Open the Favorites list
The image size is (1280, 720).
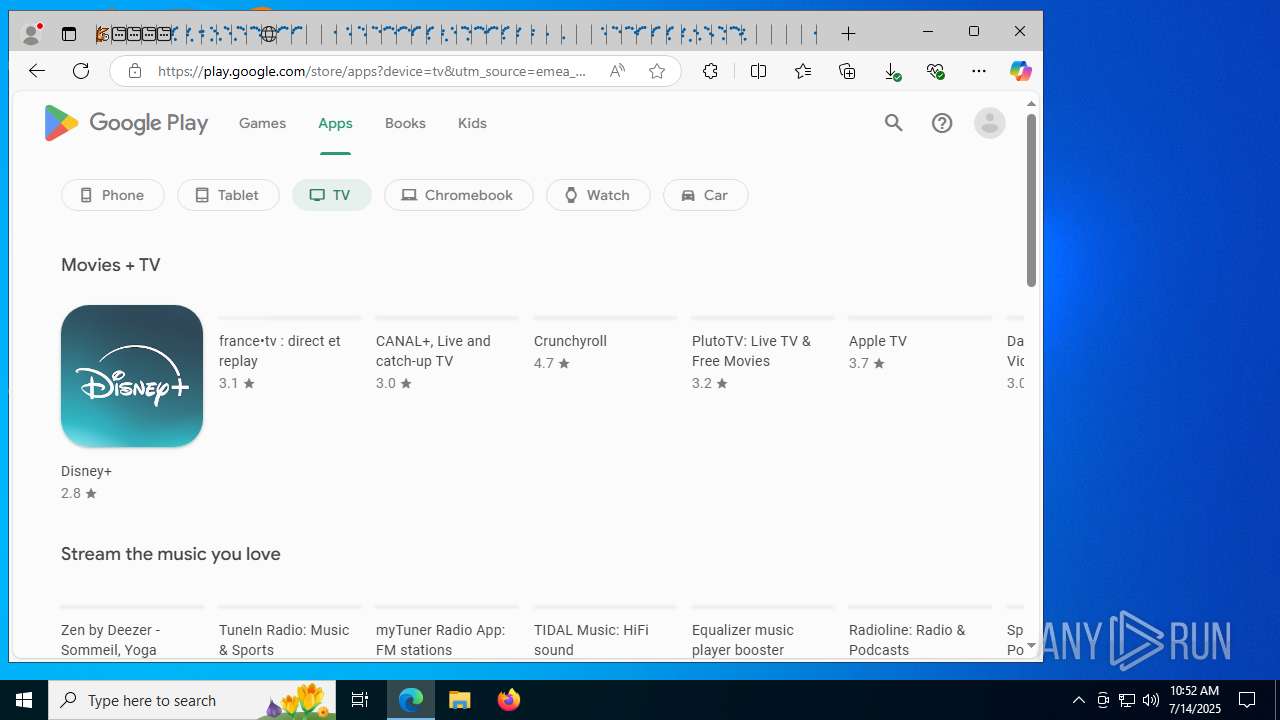(x=803, y=71)
